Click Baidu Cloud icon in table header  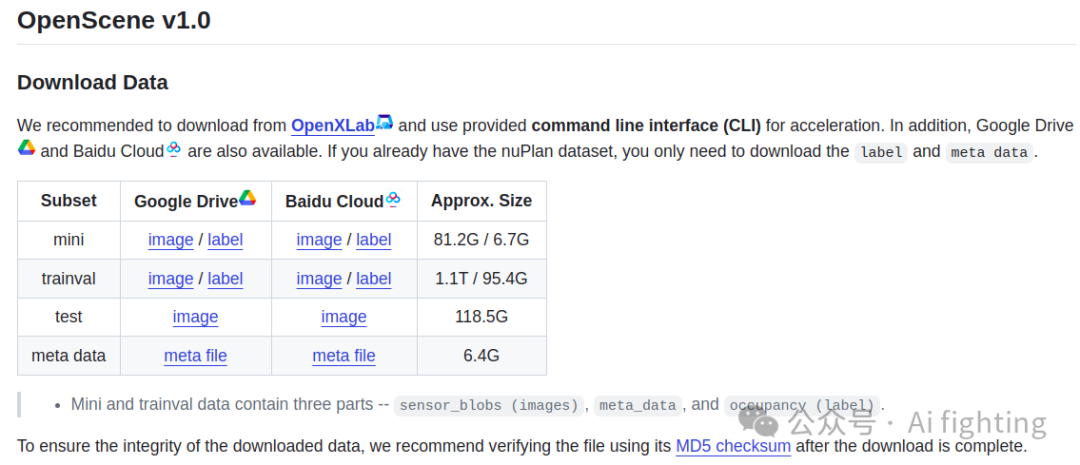tap(393, 199)
